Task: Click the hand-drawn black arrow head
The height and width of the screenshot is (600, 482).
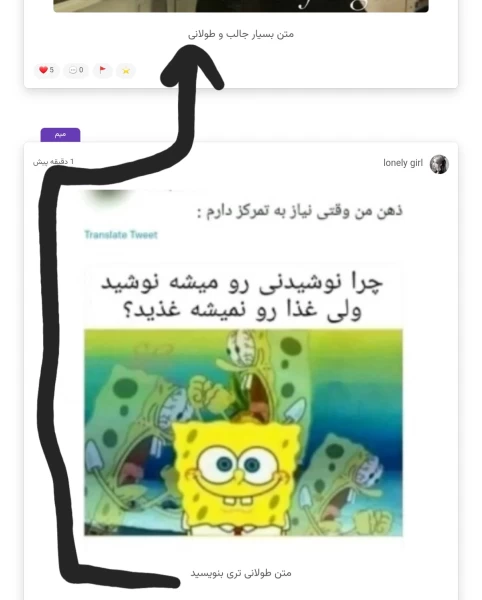Action: 192,66
